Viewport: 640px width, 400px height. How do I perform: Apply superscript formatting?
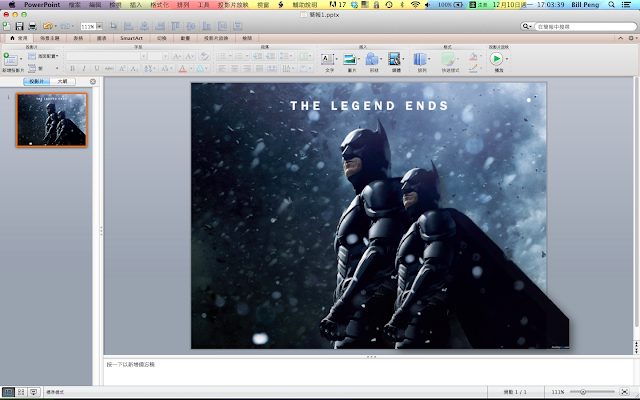(x=122, y=69)
